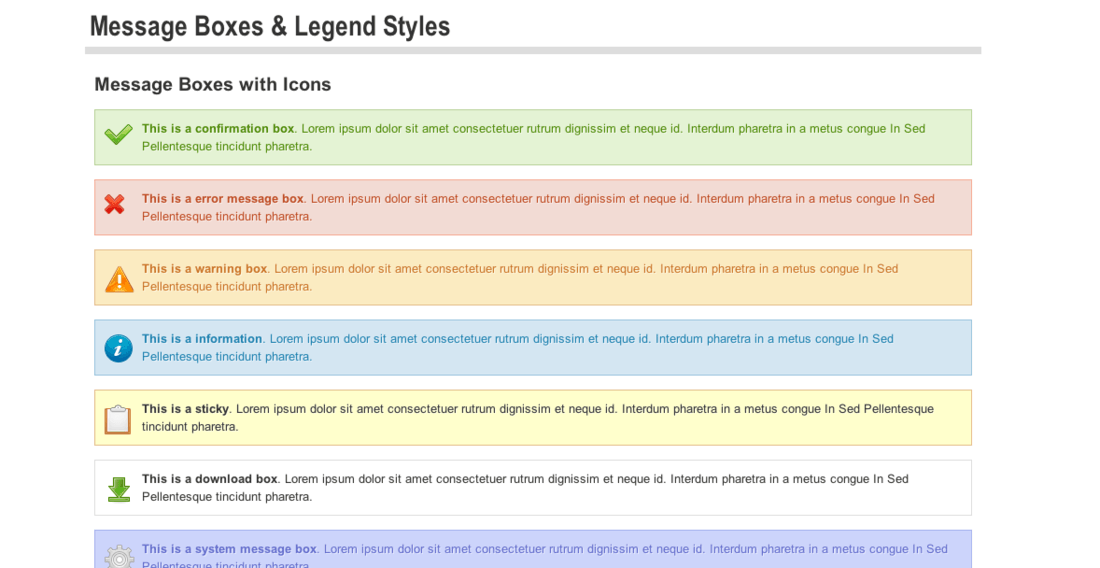
Task: Click the blue information circle icon
Action: point(119,348)
